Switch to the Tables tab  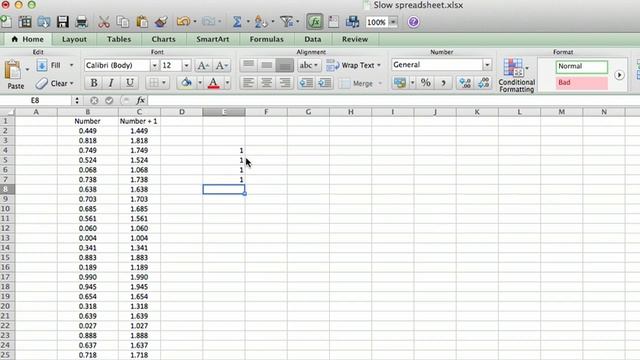click(x=119, y=39)
